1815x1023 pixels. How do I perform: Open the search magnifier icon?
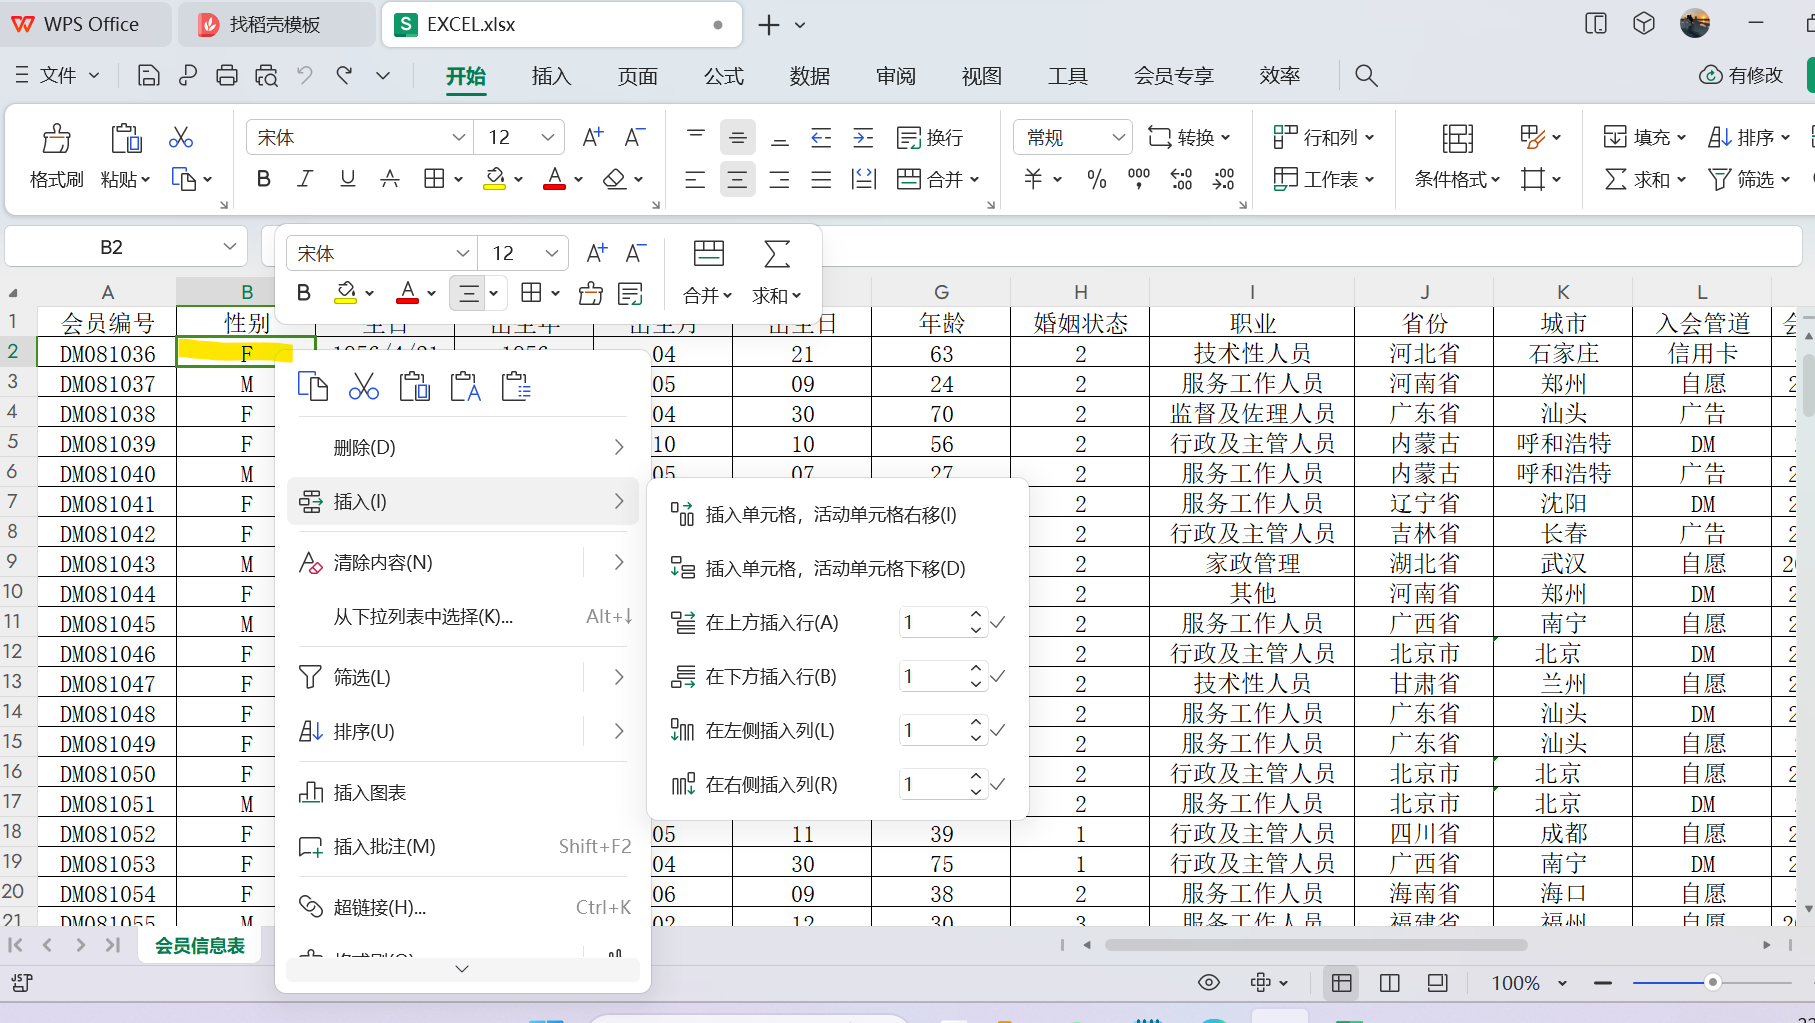tap(1365, 75)
